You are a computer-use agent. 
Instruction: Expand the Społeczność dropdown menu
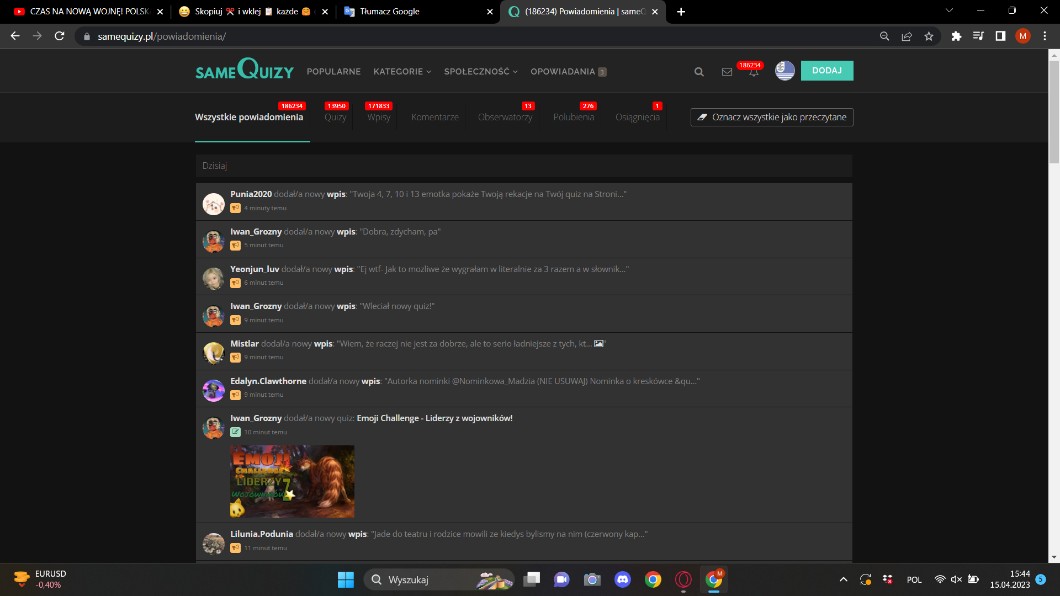tap(481, 72)
